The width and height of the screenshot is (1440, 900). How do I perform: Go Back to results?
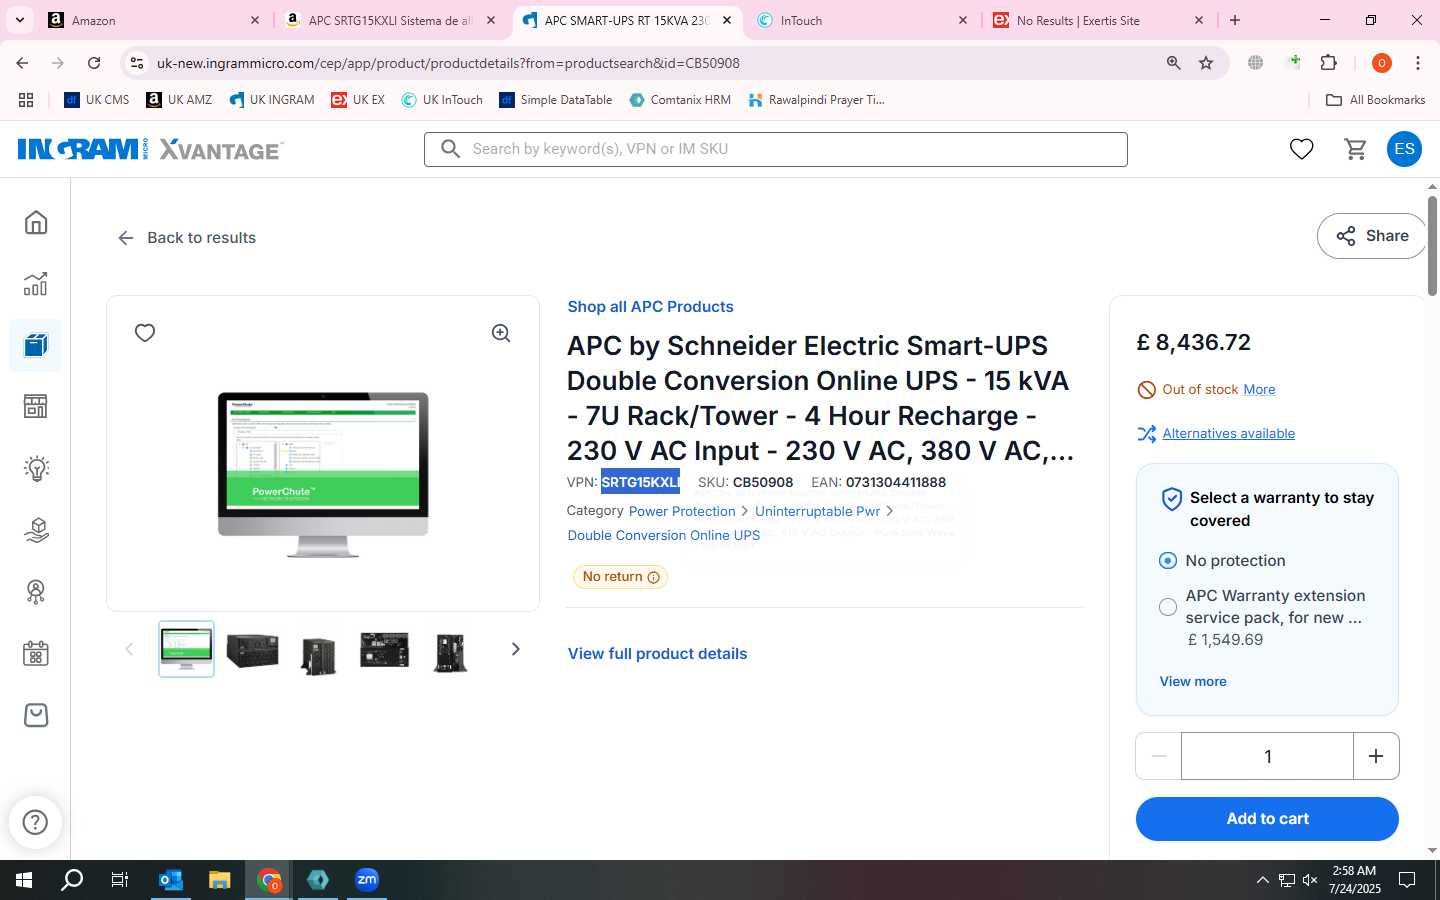pos(187,238)
